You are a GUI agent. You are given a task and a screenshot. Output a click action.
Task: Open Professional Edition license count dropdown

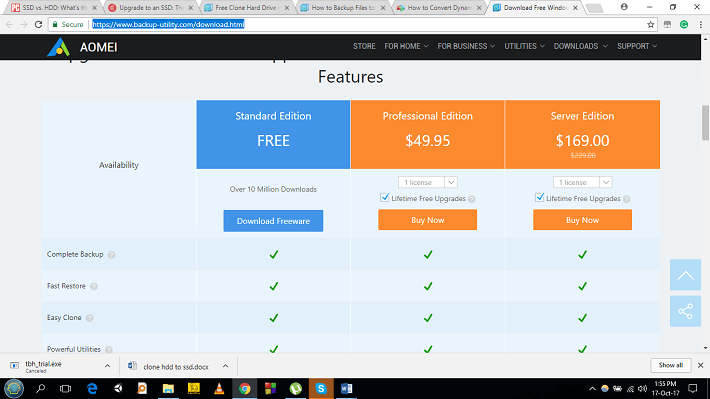coord(428,182)
